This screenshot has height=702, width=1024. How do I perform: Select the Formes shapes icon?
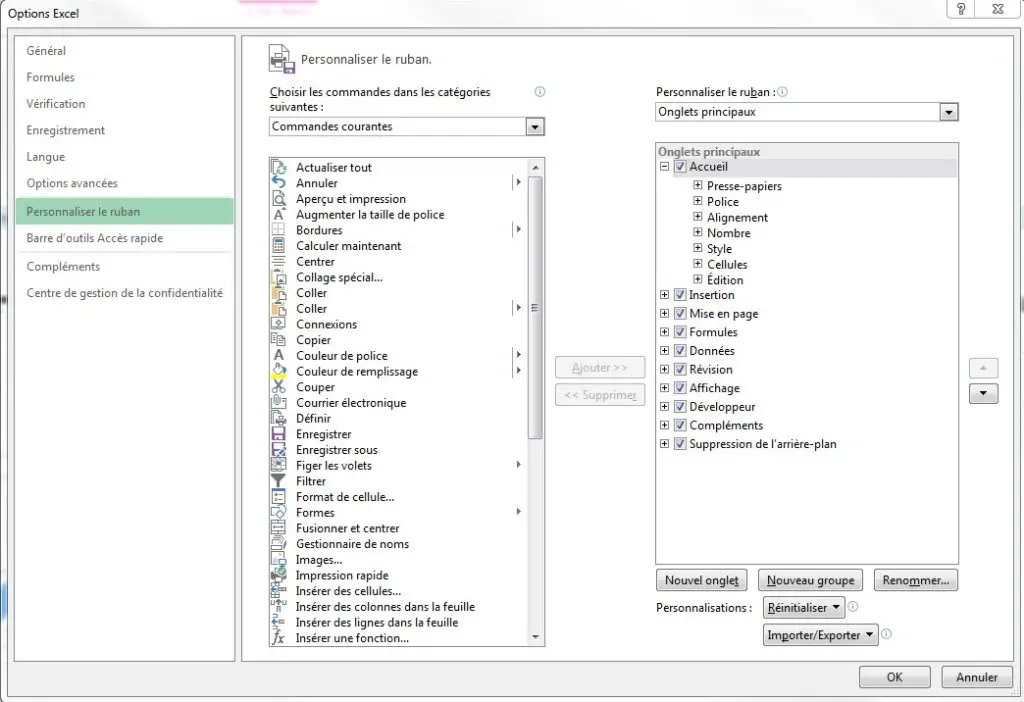[279, 513]
